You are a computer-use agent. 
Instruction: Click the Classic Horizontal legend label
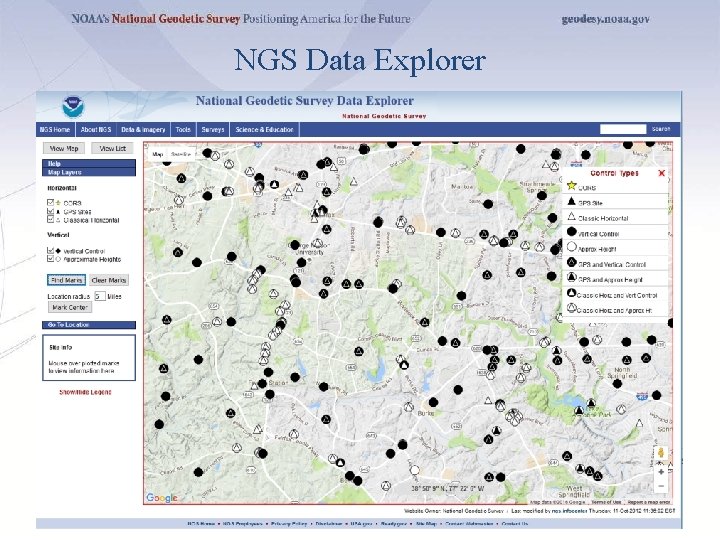tap(603, 219)
